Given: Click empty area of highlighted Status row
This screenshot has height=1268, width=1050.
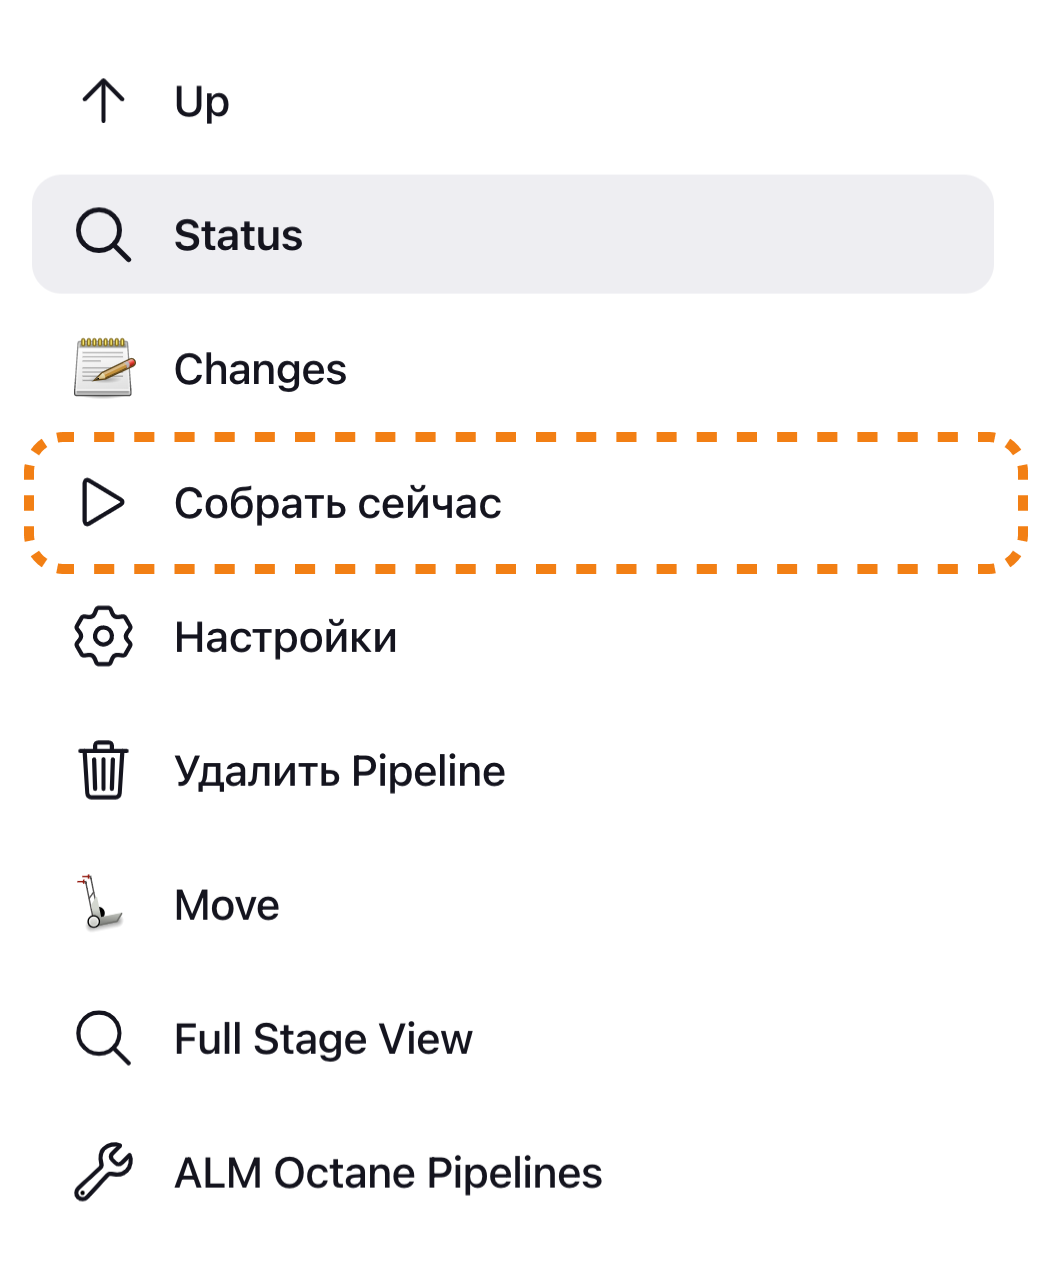Looking at the screenshot, I should coord(700,236).
